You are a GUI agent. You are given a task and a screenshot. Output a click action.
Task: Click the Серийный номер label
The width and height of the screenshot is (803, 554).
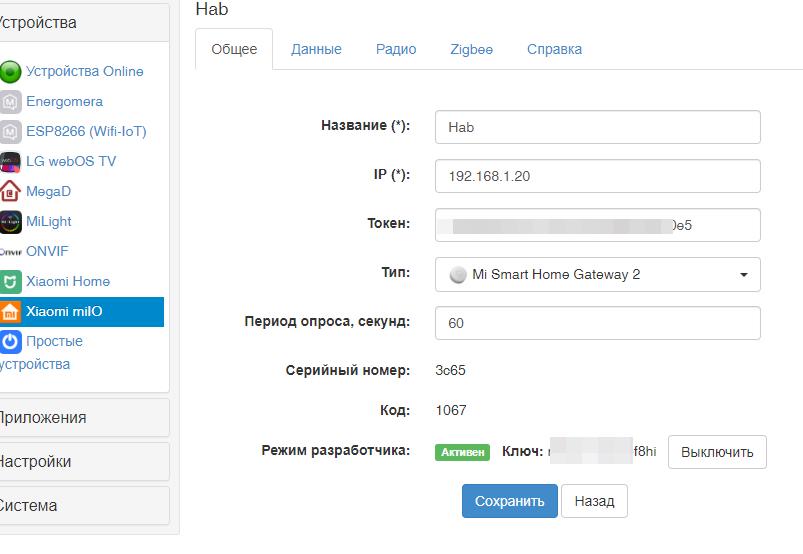click(348, 370)
